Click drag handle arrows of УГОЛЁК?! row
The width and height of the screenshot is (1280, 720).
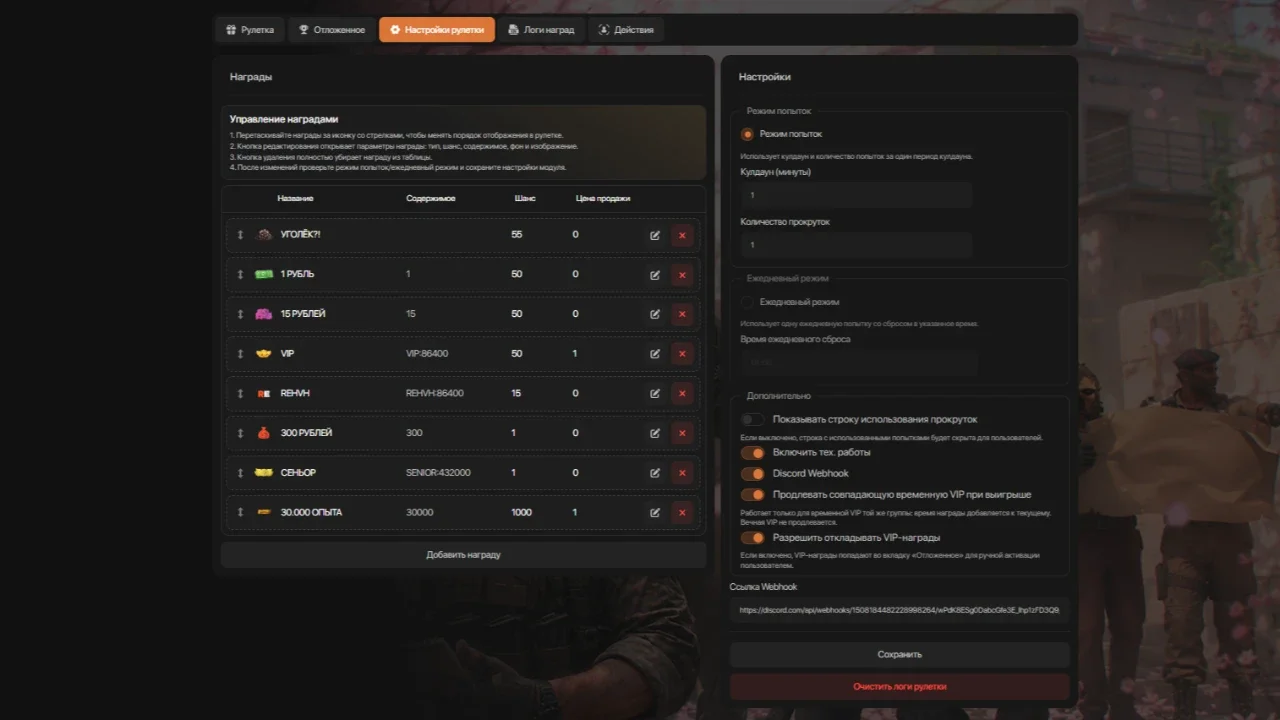click(240, 235)
